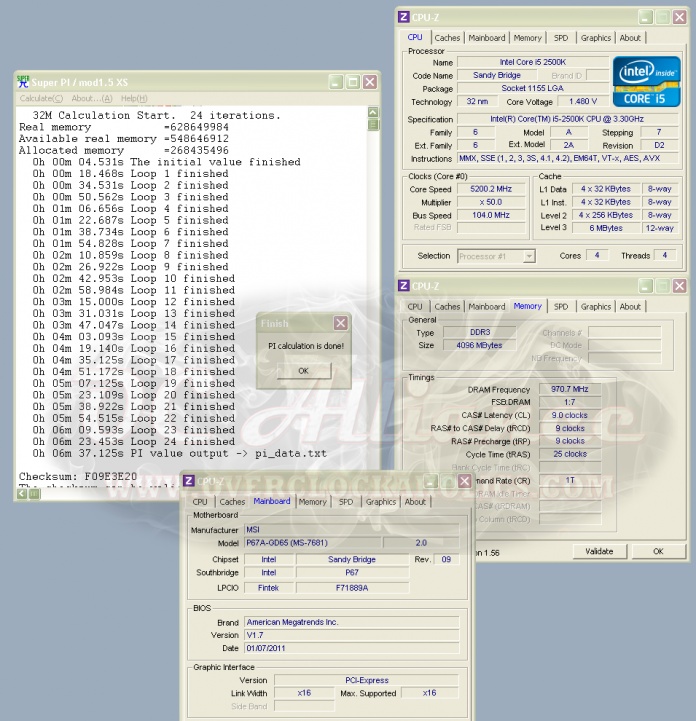Click the Validate button in CPU-Z
The image size is (696, 721).
[599, 551]
